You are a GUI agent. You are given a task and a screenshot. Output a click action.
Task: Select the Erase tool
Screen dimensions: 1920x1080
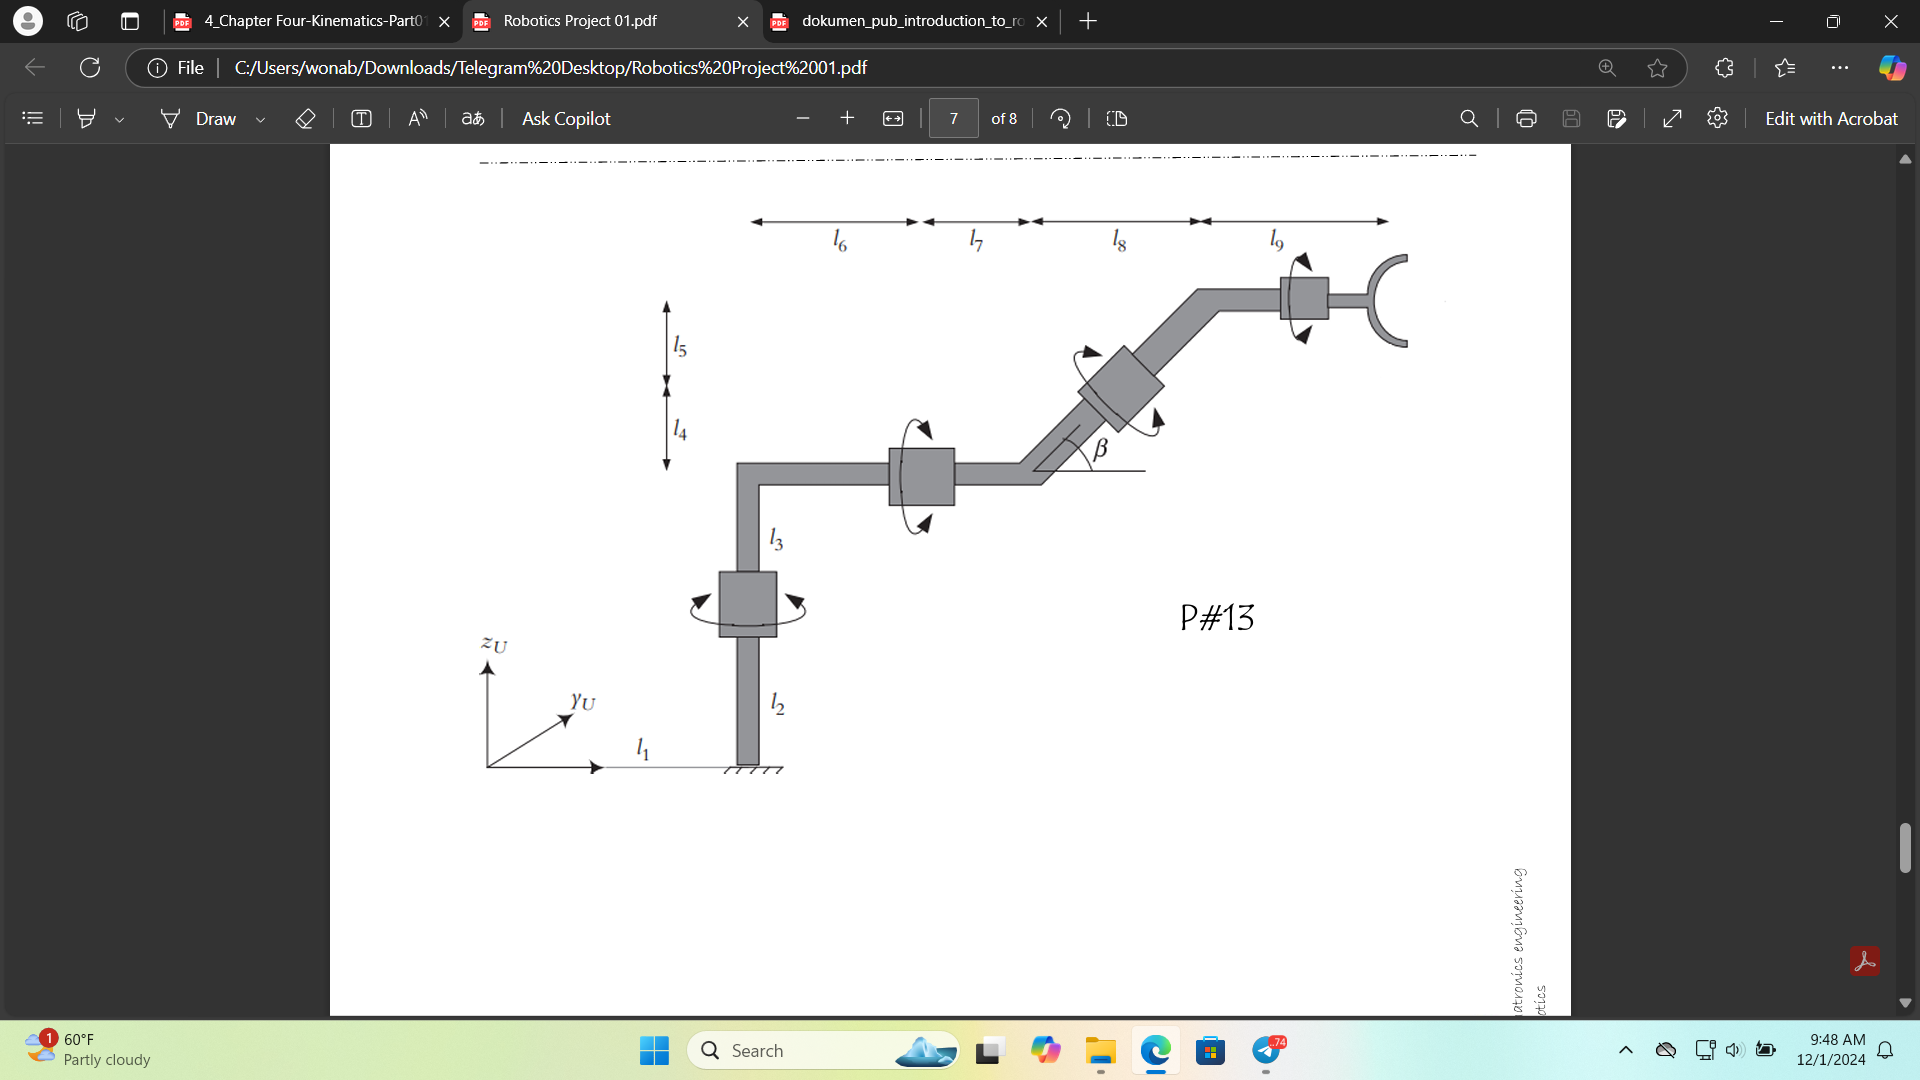(x=305, y=118)
